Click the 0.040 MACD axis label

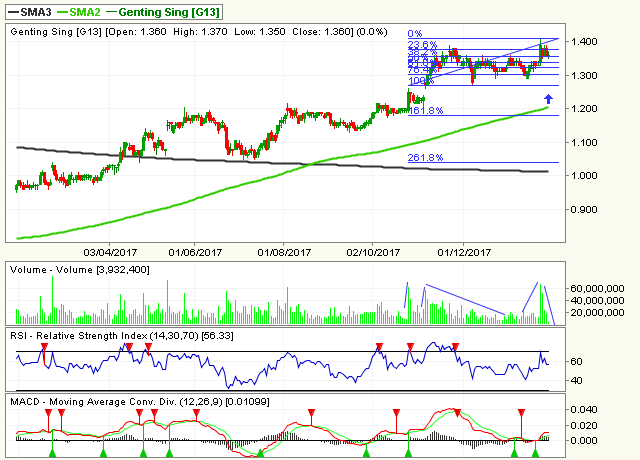point(584,410)
